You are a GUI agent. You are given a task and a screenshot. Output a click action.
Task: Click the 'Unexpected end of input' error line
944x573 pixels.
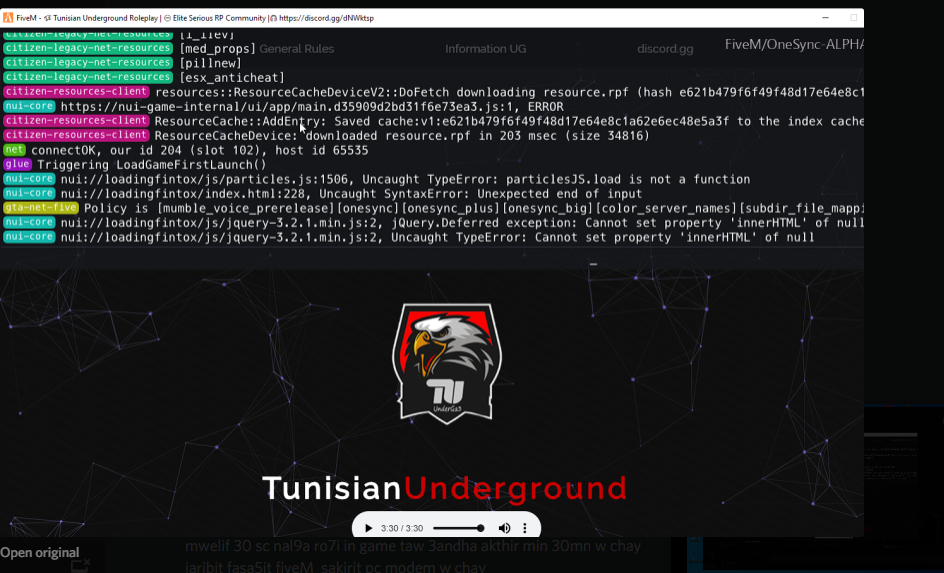click(351, 194)
